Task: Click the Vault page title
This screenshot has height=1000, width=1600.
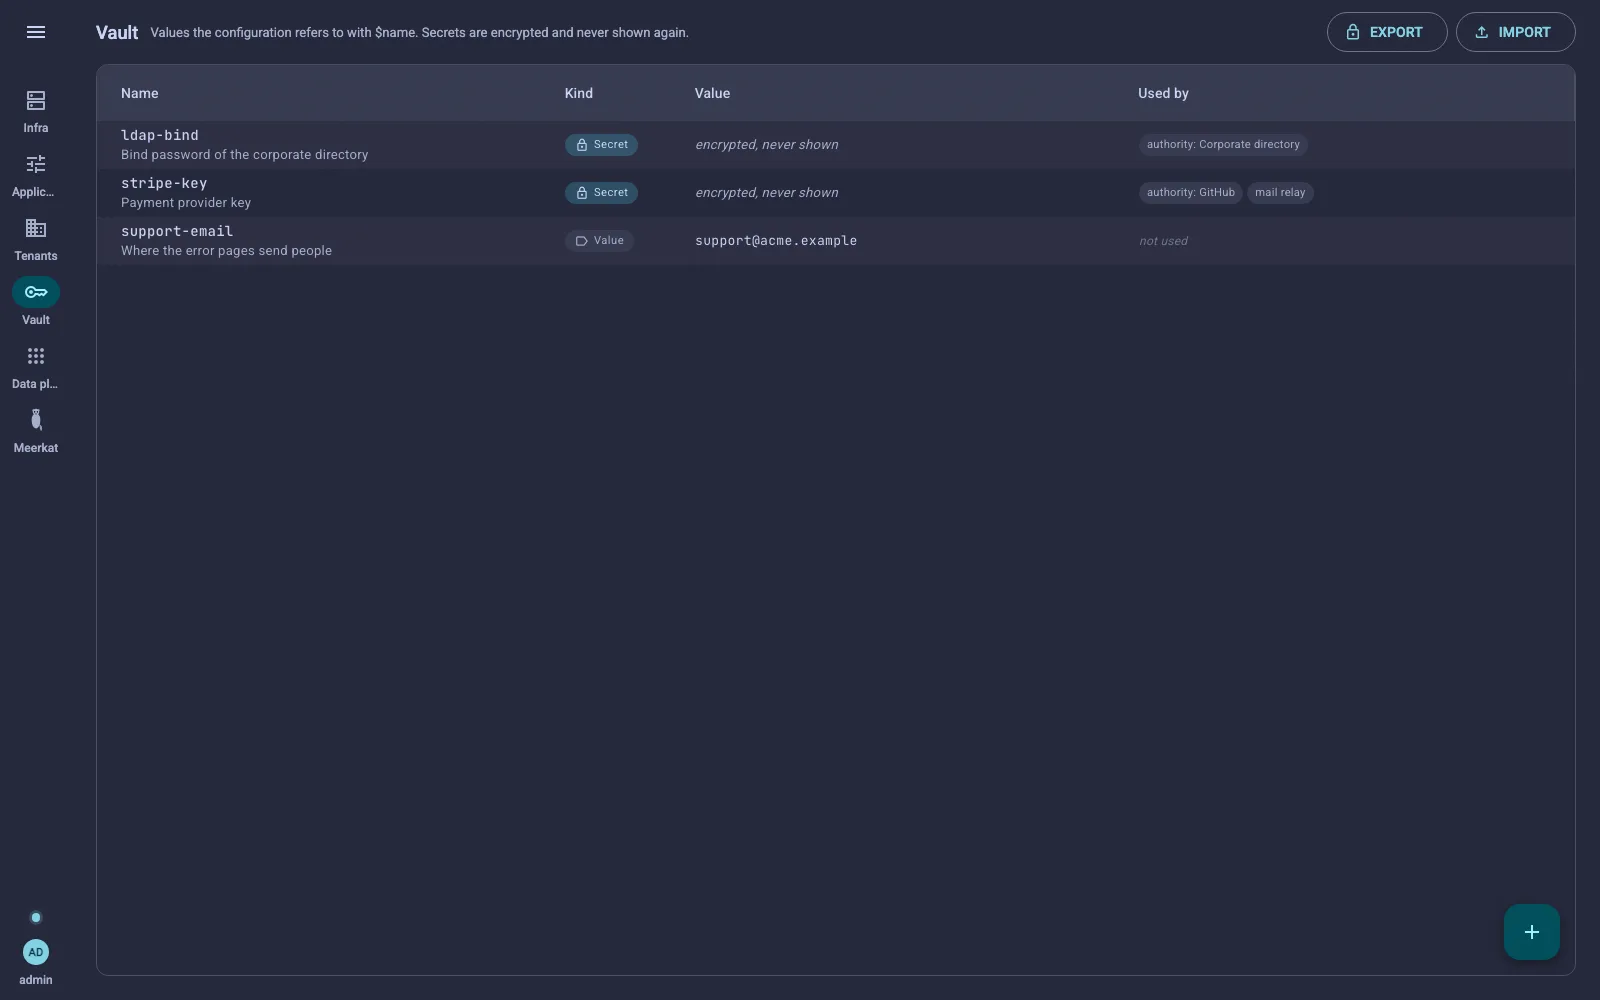Action: (x=117, y=32)
